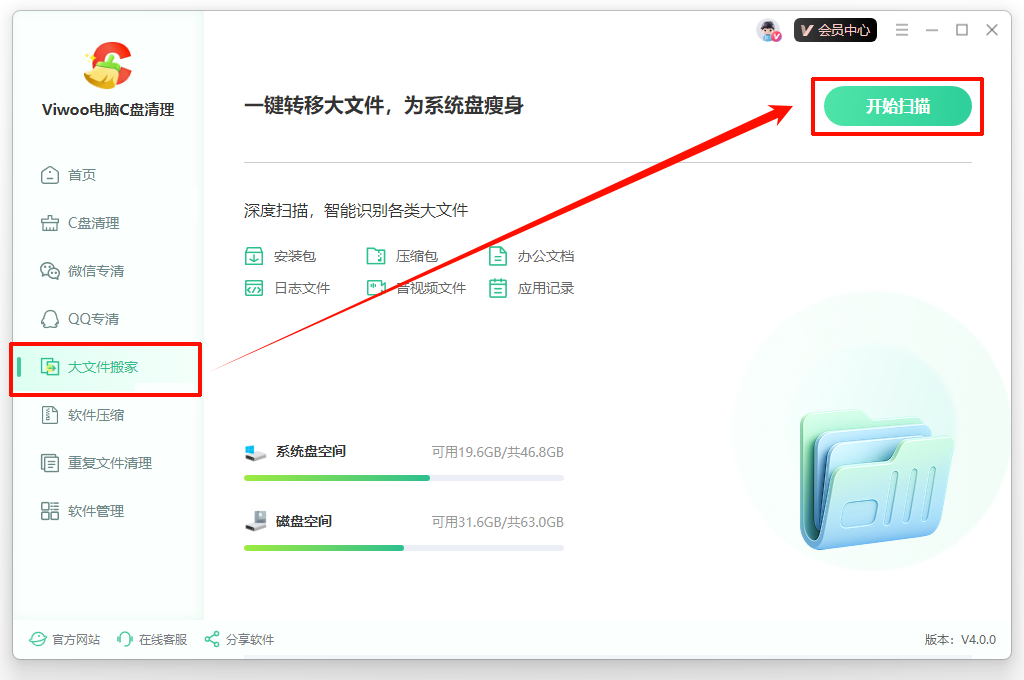
Task: Click the 安装包 file type icon
Action: [254, 256]
